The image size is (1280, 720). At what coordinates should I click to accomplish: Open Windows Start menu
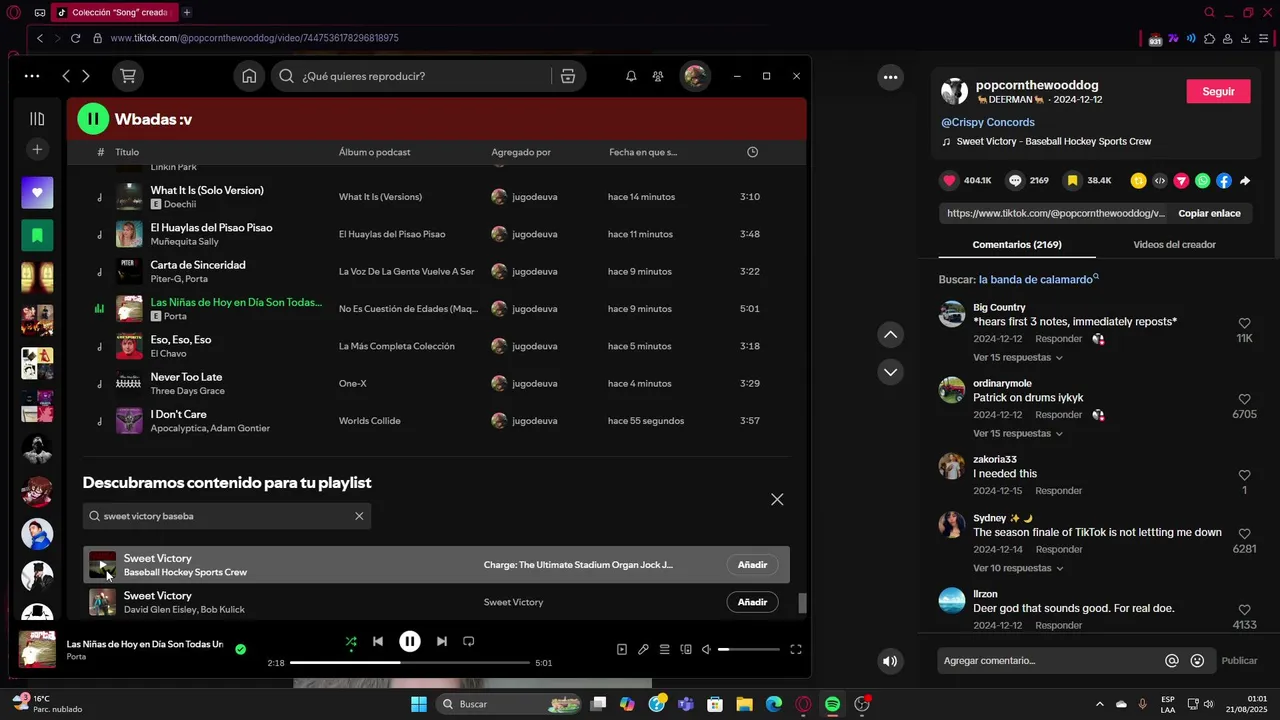click(418, 704)
